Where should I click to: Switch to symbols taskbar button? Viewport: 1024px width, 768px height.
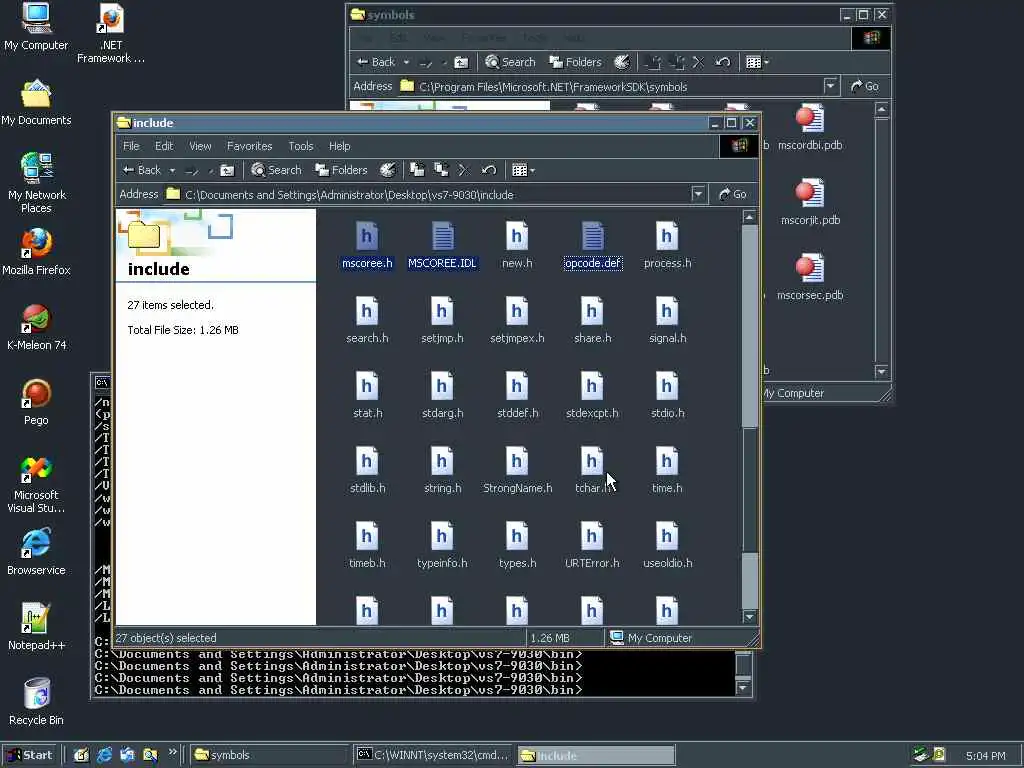[269, 755]
